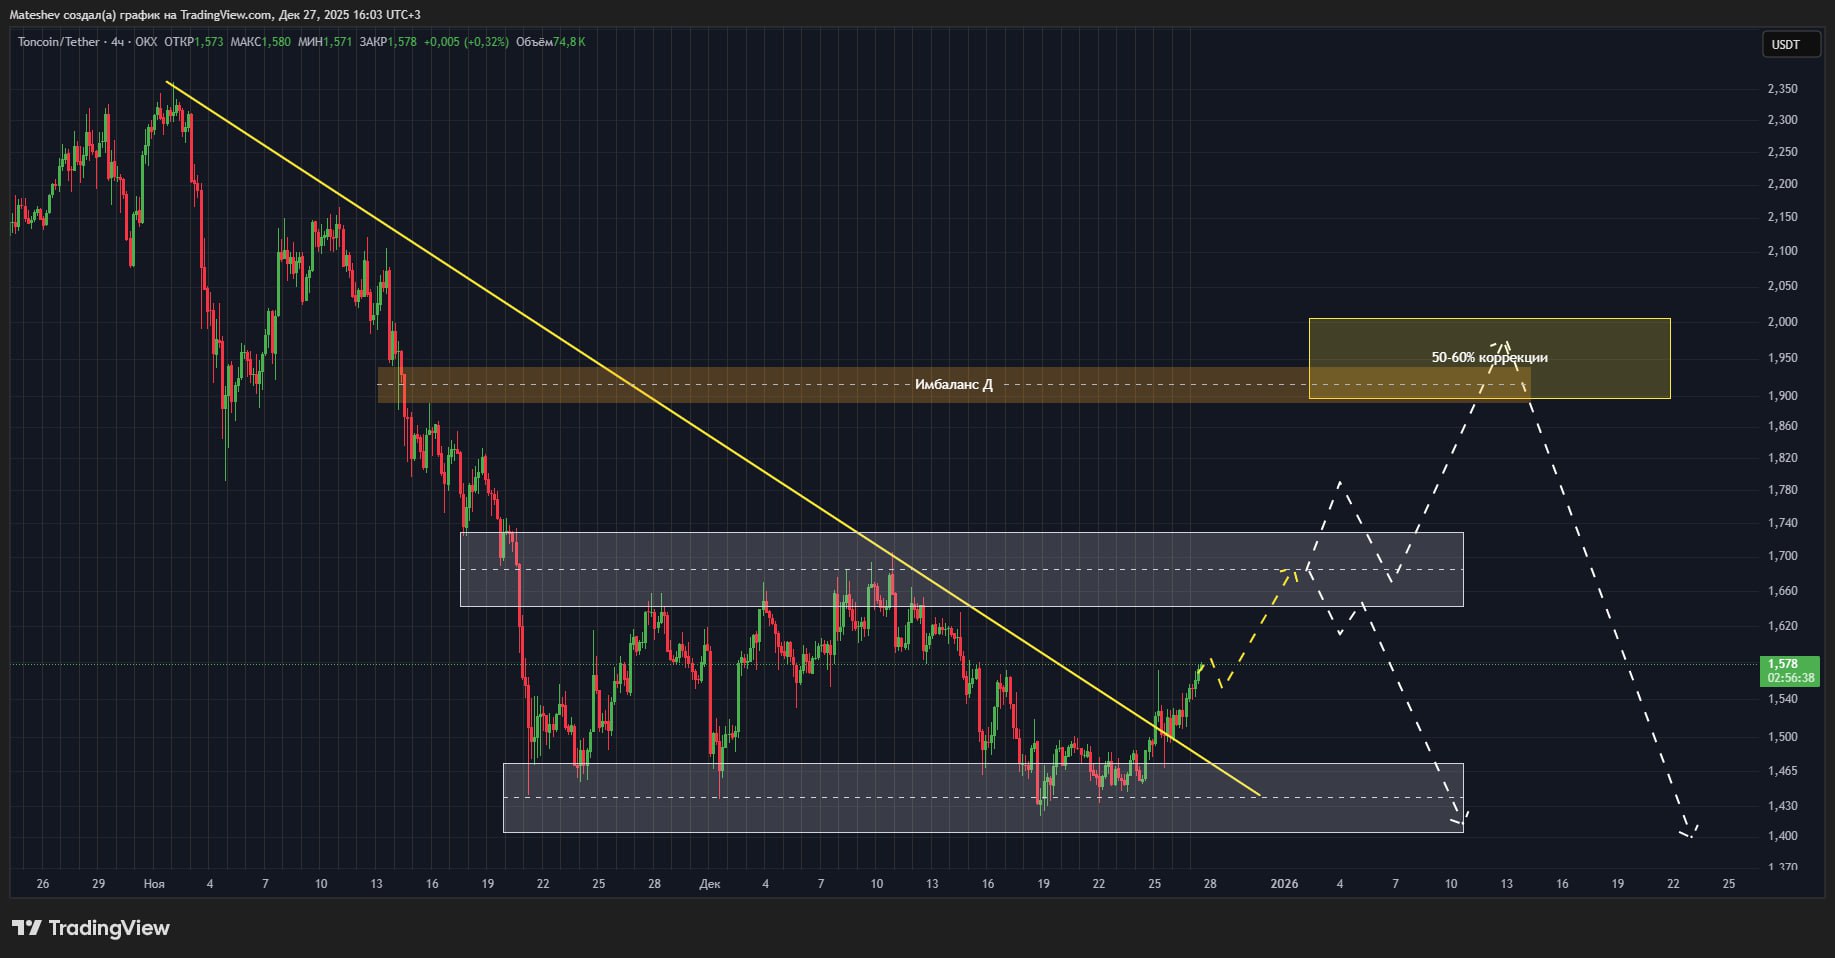Select the Имбаланс Д zone label
Screen dimensions: 1835x958
point(954,384)
